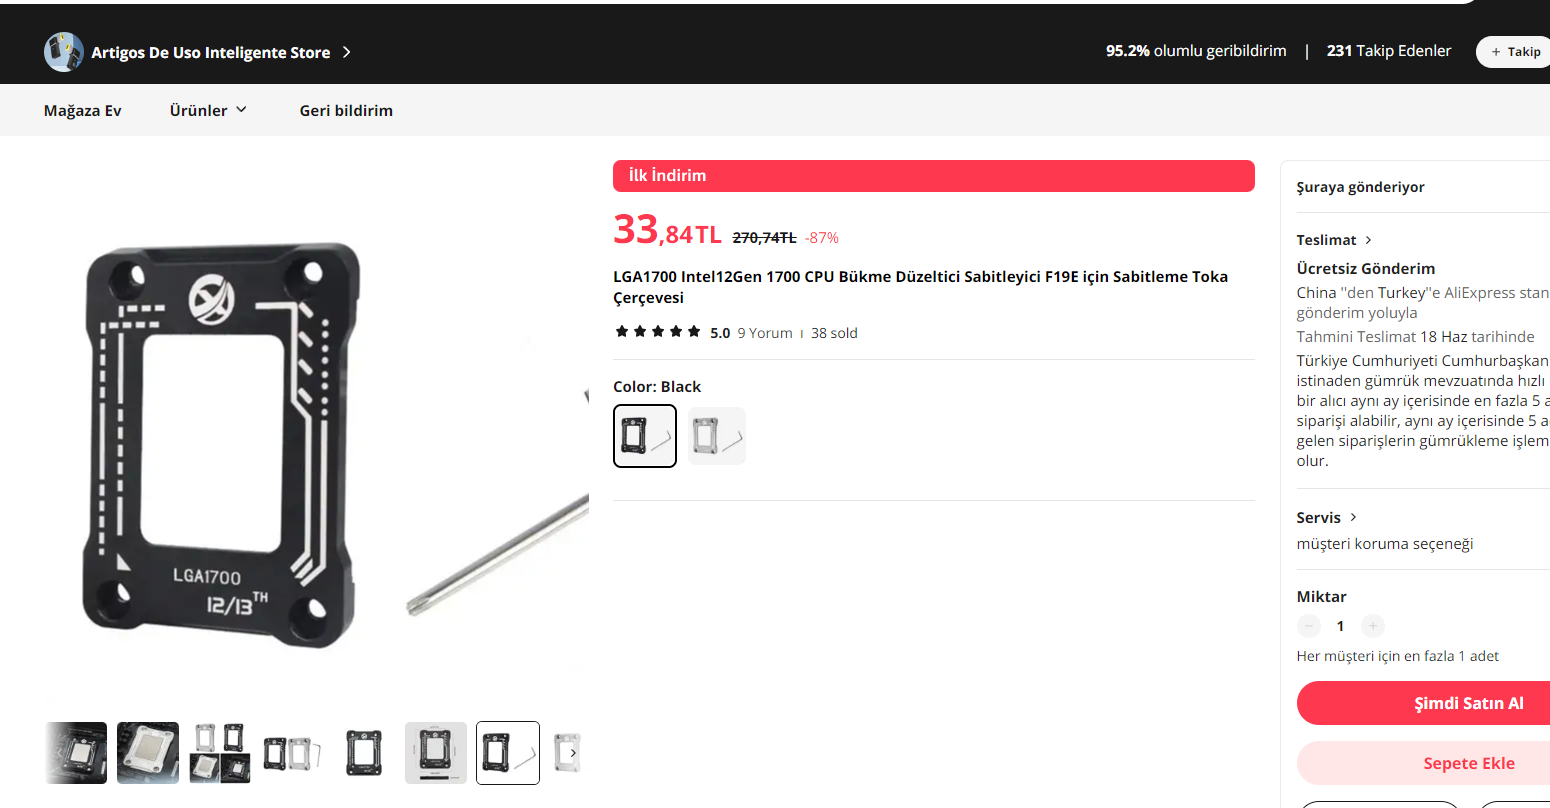This screenshot has height=808, width=1550.
Task: Expand the Teslimat delivery details
Action: [x=1335, y=240]
